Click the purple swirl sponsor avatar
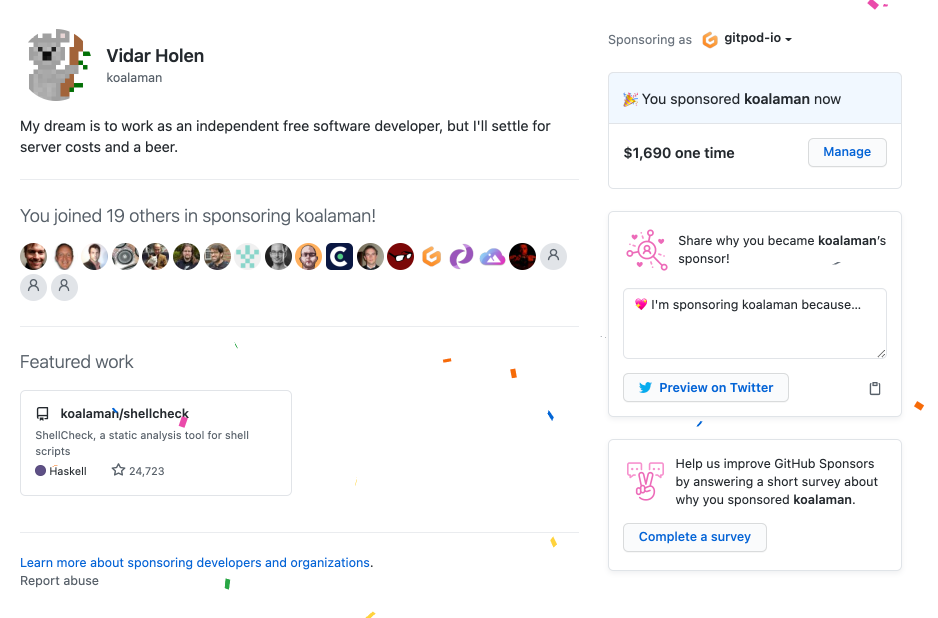938x618 pixels. click(x=461, y=257)
